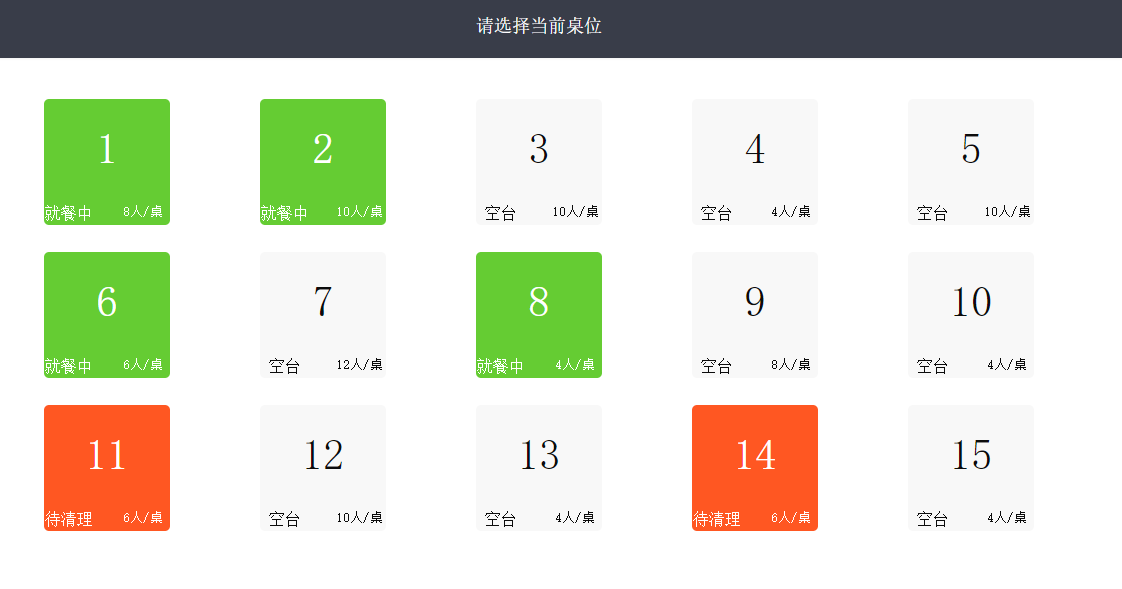This screenshot has height=589, width=1122.
Task: Click 10人/桌 capacity on table 2
Action: coord(359,212)
